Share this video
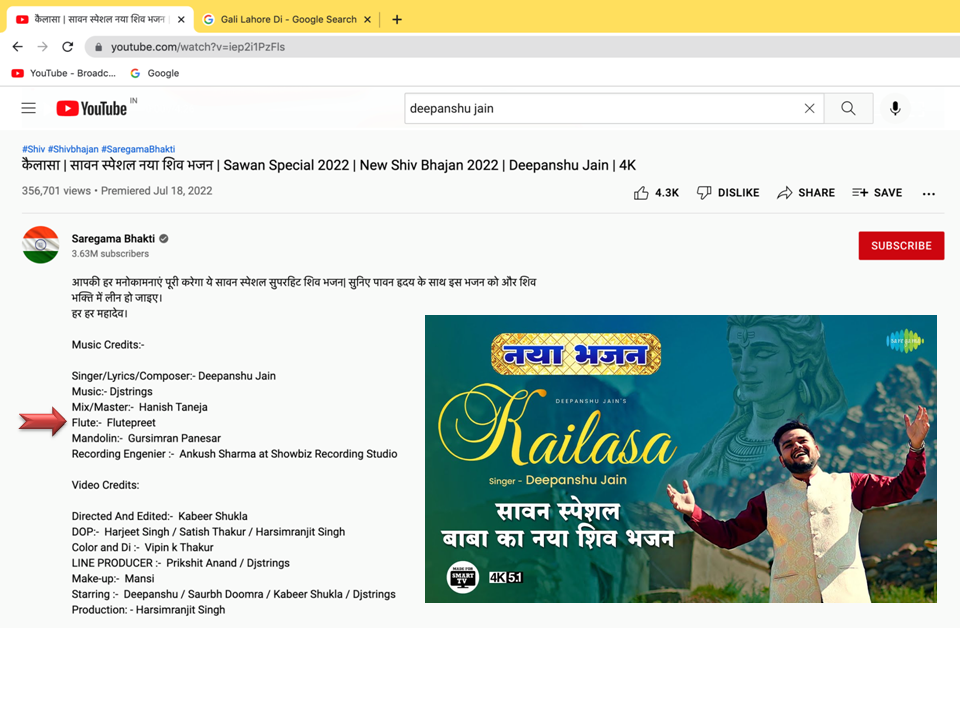This screenshot has width=960, height=720. (x=805, y=193)
